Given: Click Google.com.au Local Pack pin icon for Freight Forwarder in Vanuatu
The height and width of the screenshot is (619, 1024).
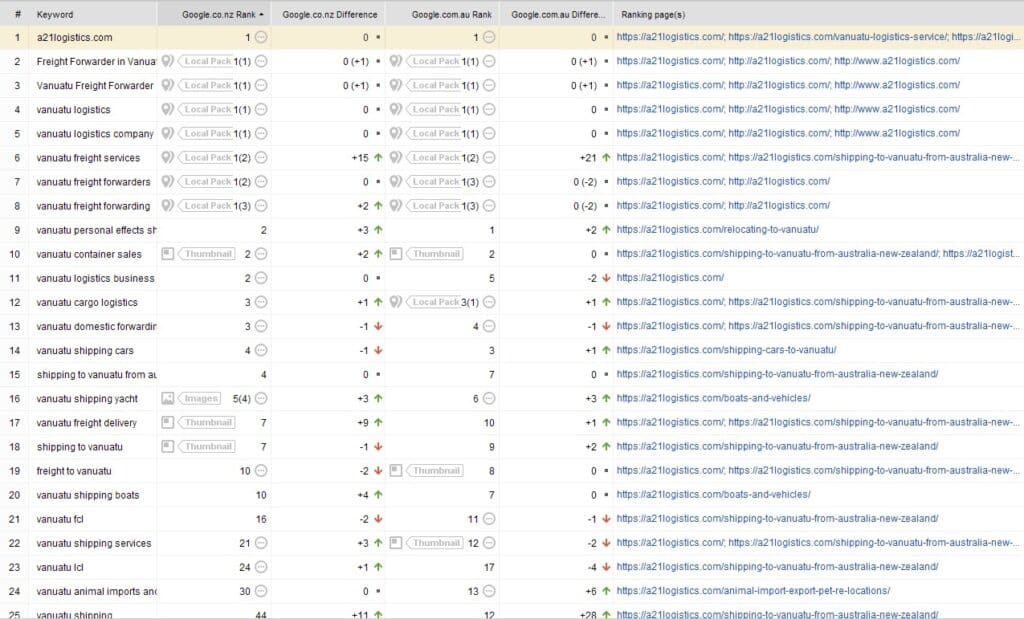Looking at the screenshot, I should 396,61.
